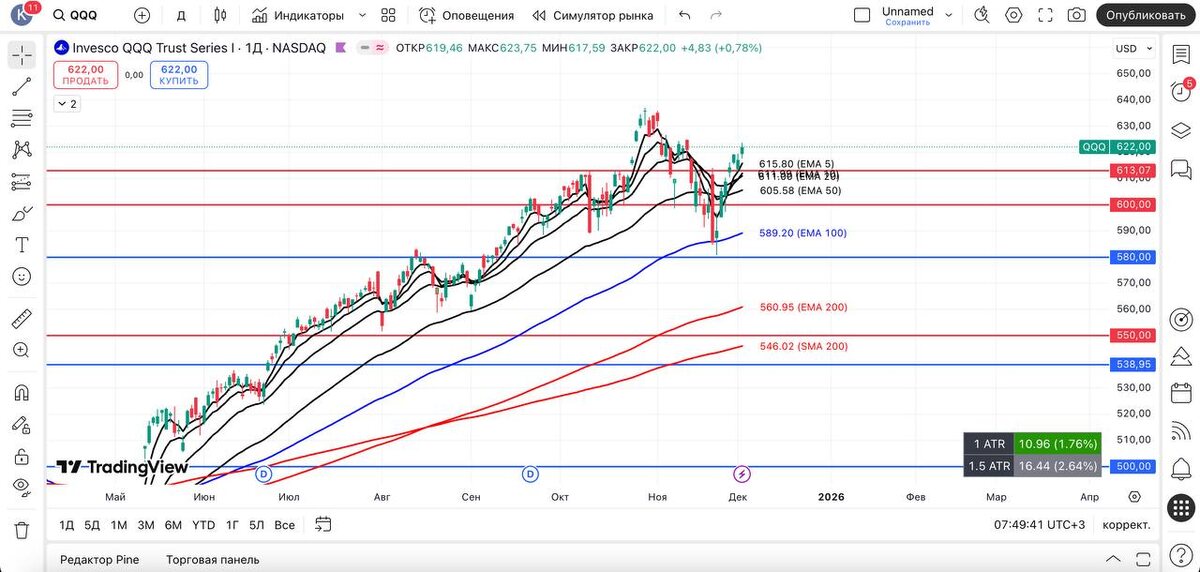Image resolution: width=1200 pixels, height=572 pixels.
Task: Toggle the коррект. adjustment setting
Action: [x=1126, y=525]
